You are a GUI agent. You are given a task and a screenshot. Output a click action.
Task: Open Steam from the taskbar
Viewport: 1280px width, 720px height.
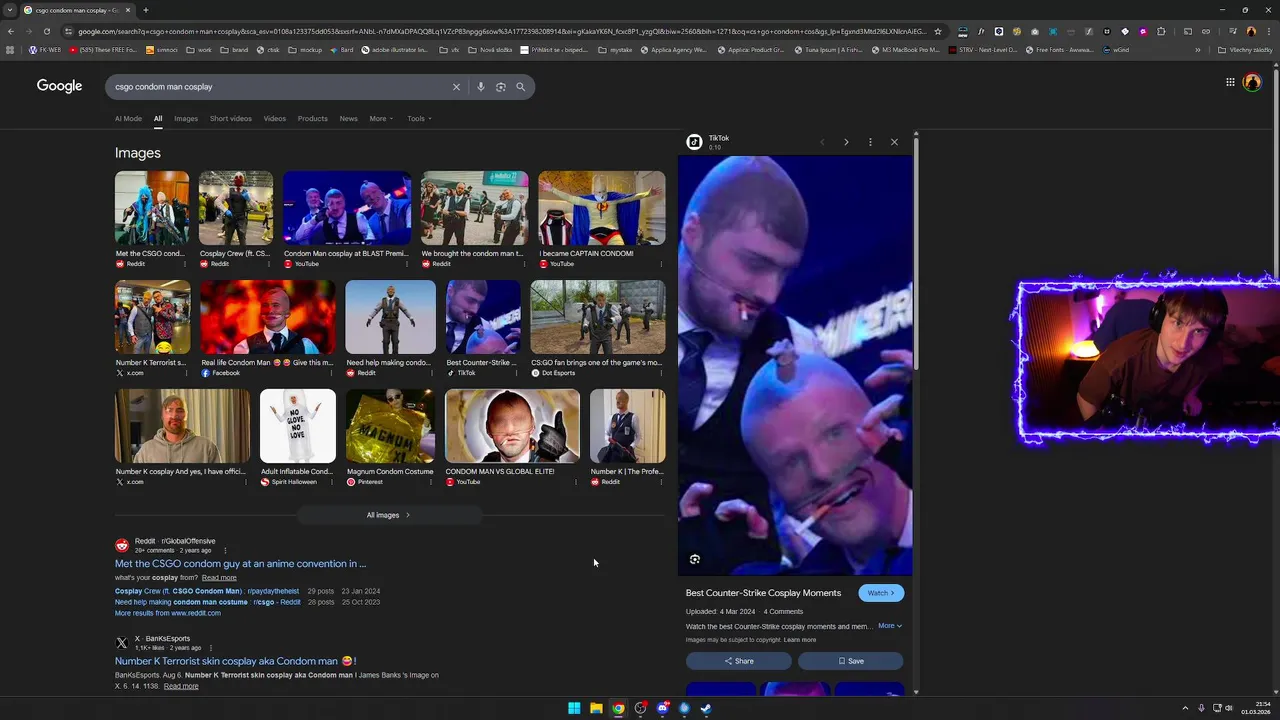pyautogui.click(x=706, y=708)
